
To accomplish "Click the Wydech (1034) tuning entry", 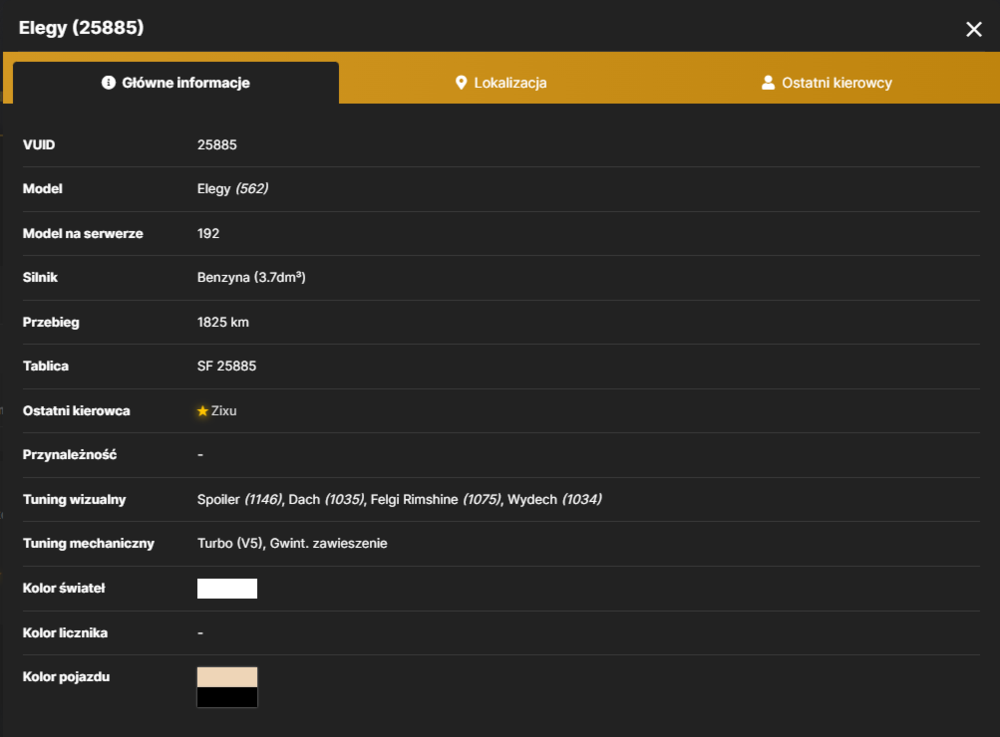I will point(555,499).
